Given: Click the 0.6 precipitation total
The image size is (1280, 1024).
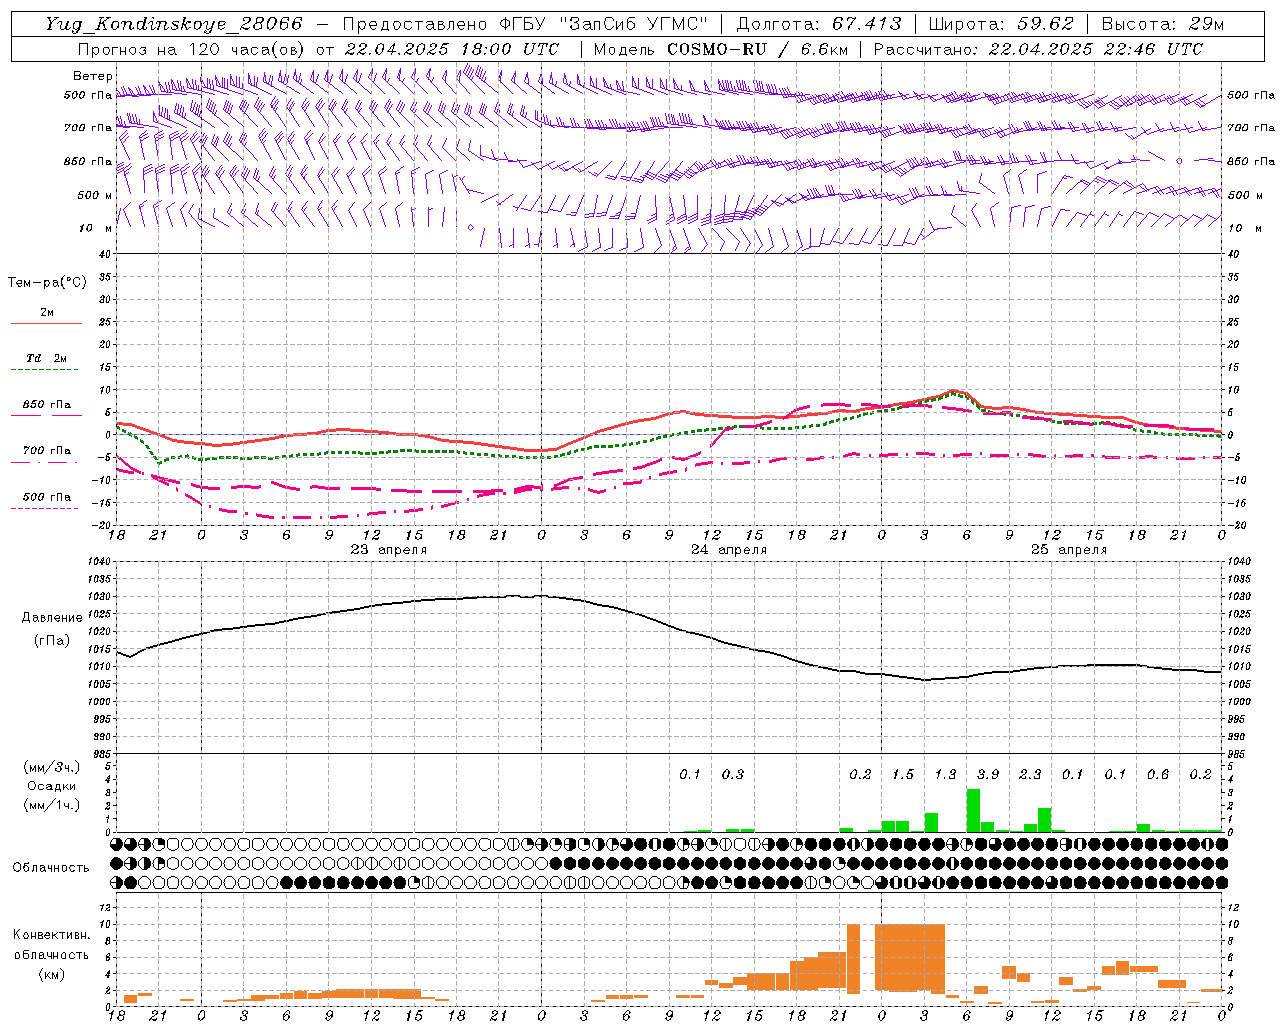Looking at the screenshot, I should pyautogui.click(x=1158, y=774).
